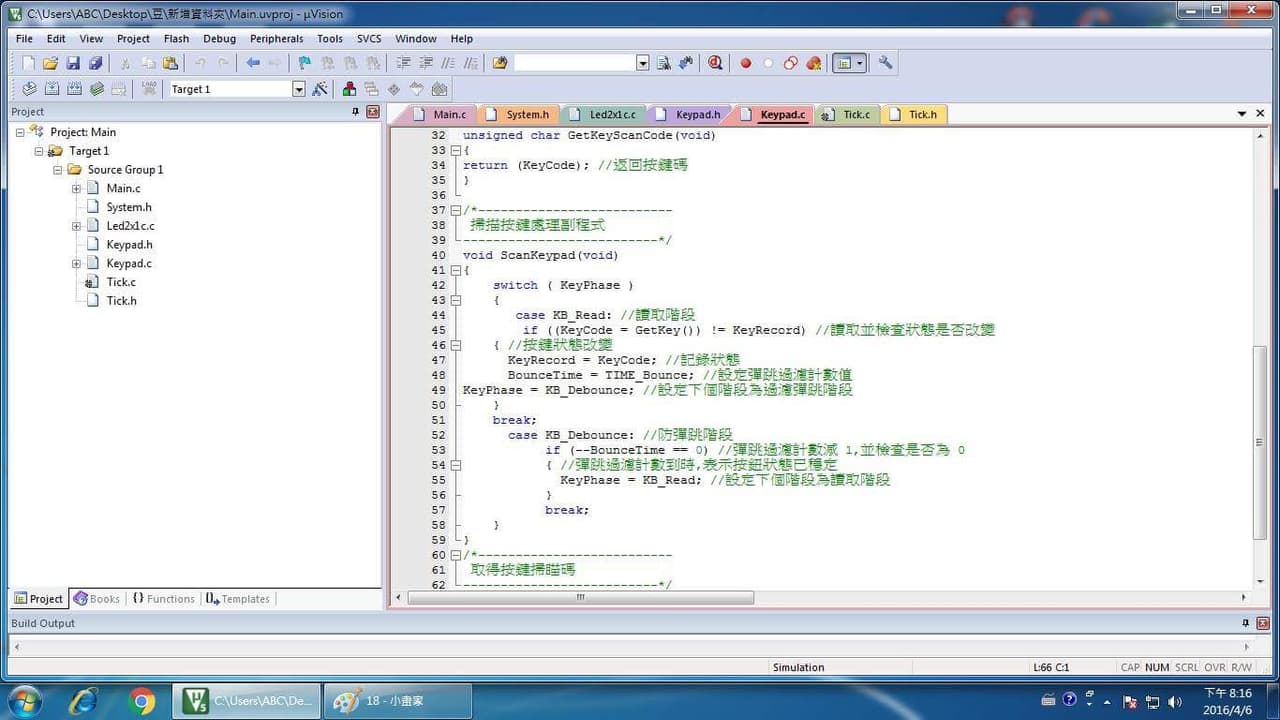
Task: Start debug session magnifier icon
Action: (x=715, y=63)
